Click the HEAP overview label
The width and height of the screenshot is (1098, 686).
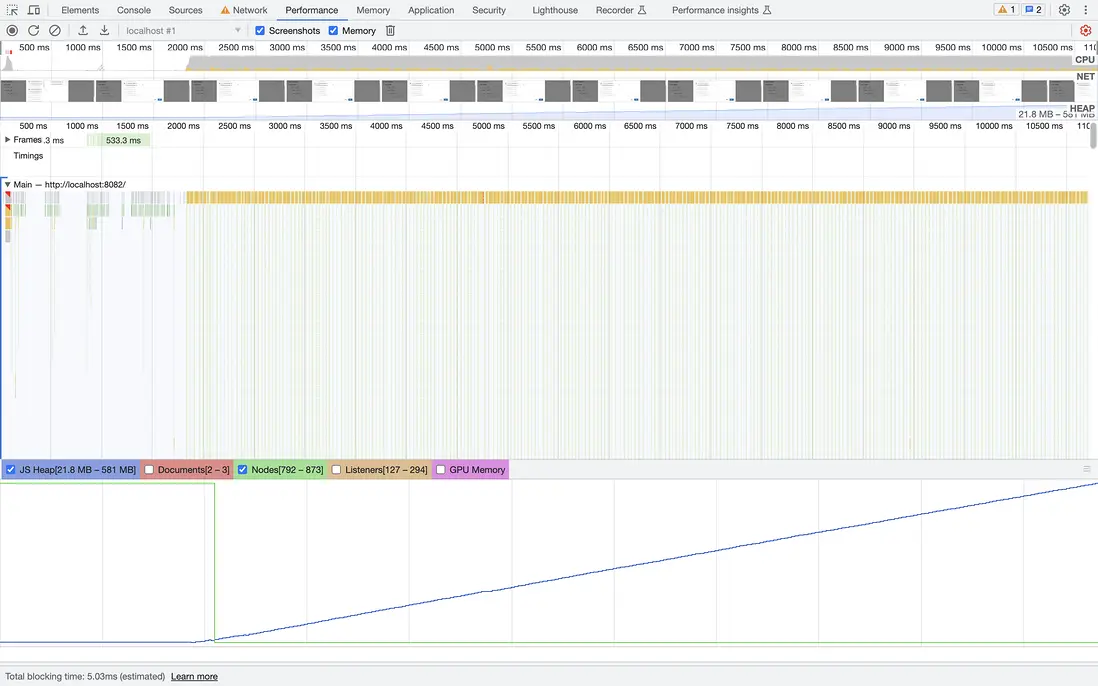1082,108
